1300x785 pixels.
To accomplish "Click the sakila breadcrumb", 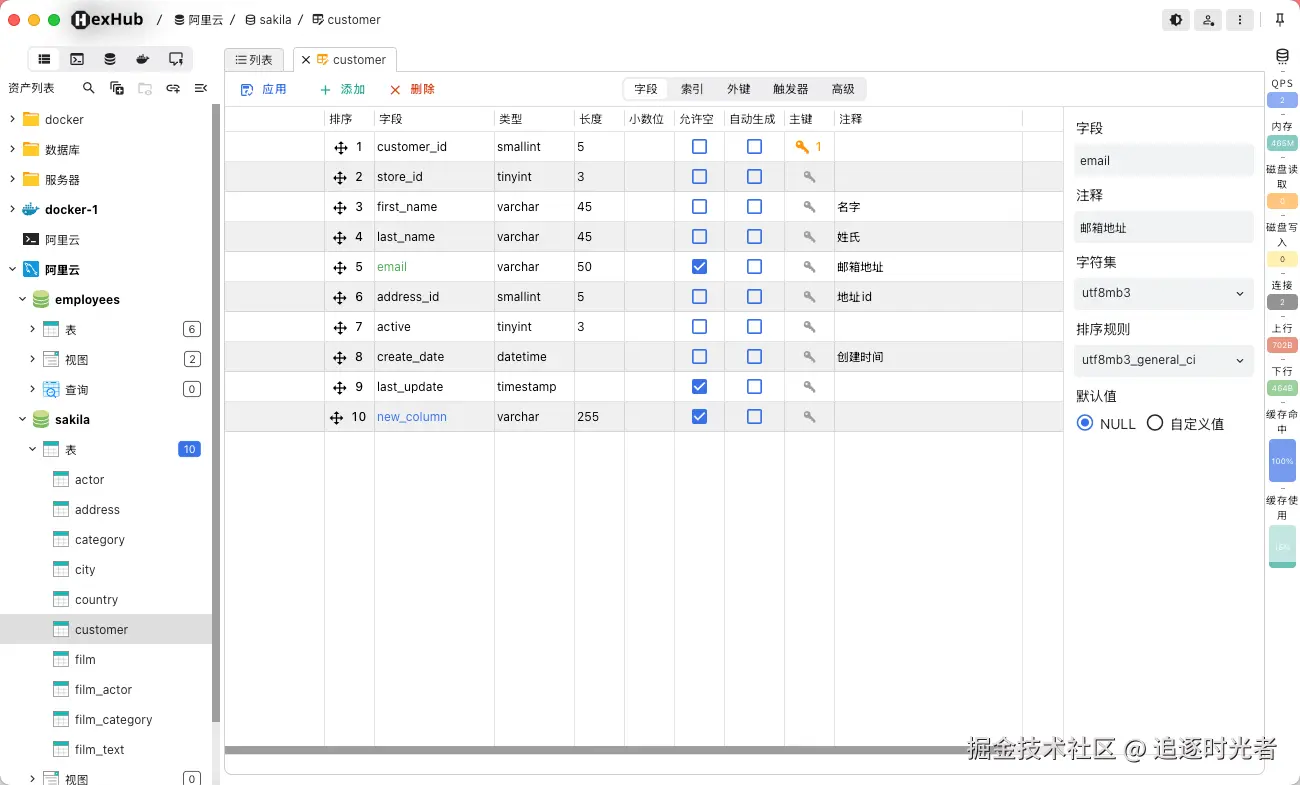I will tap(268, 19).
